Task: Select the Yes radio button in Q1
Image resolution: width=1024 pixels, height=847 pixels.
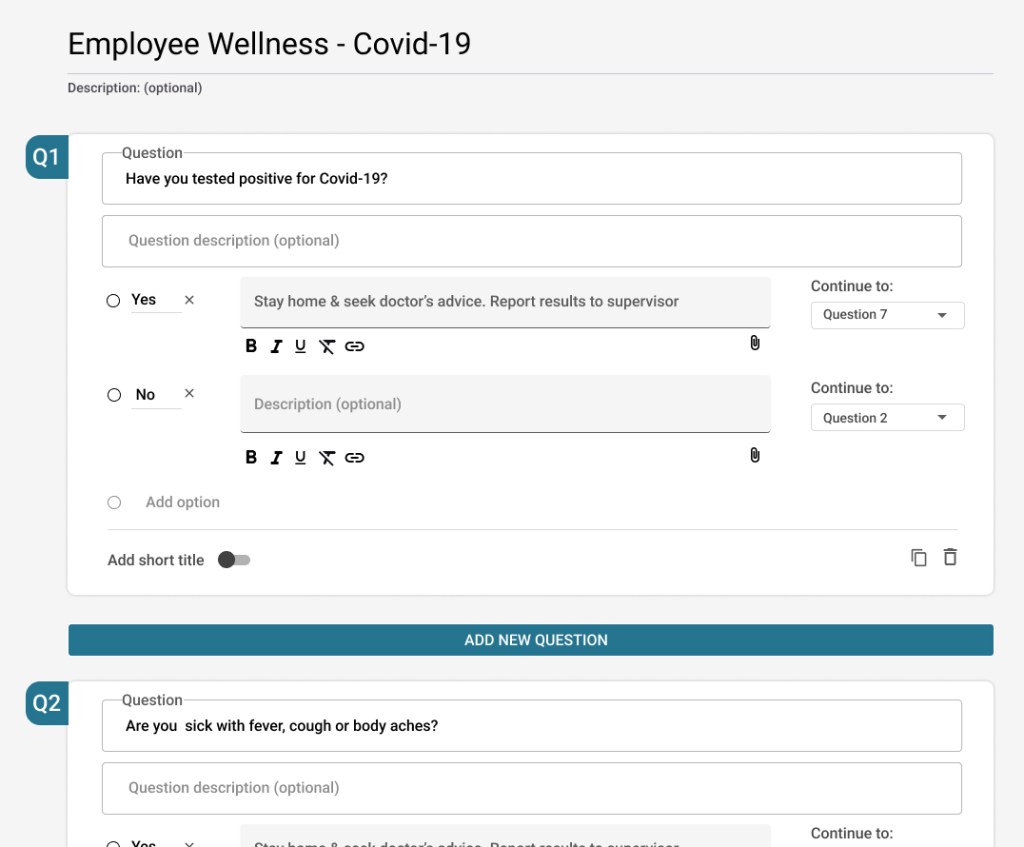Action: 114,300
